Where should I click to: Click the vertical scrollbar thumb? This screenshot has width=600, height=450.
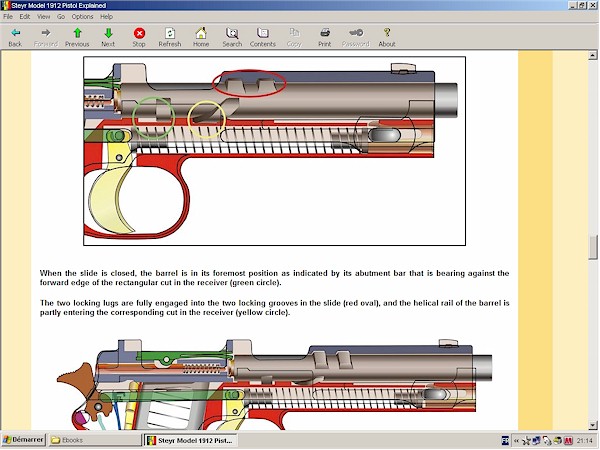tap(593, 248)
